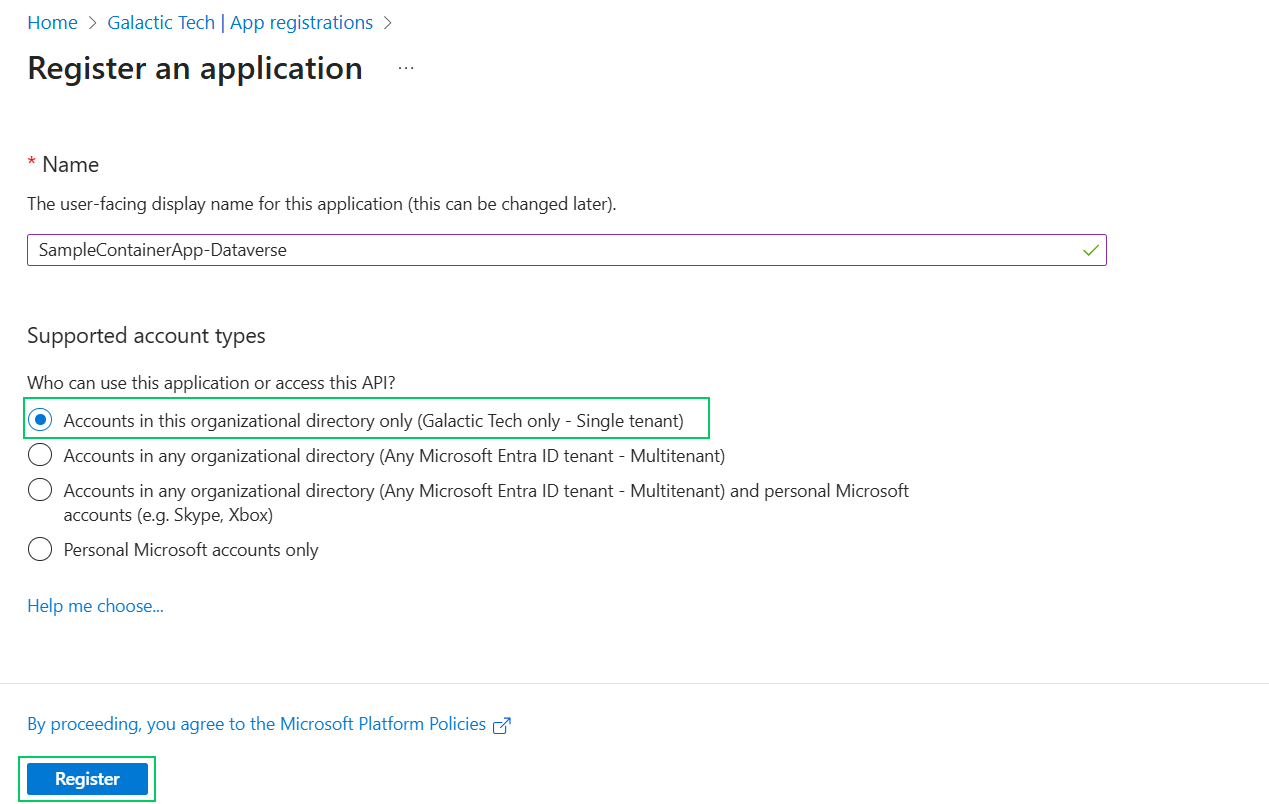Open the Help me choose link
The width and height of the screenshot is (1269, 804).
click(x=95, y=606)
